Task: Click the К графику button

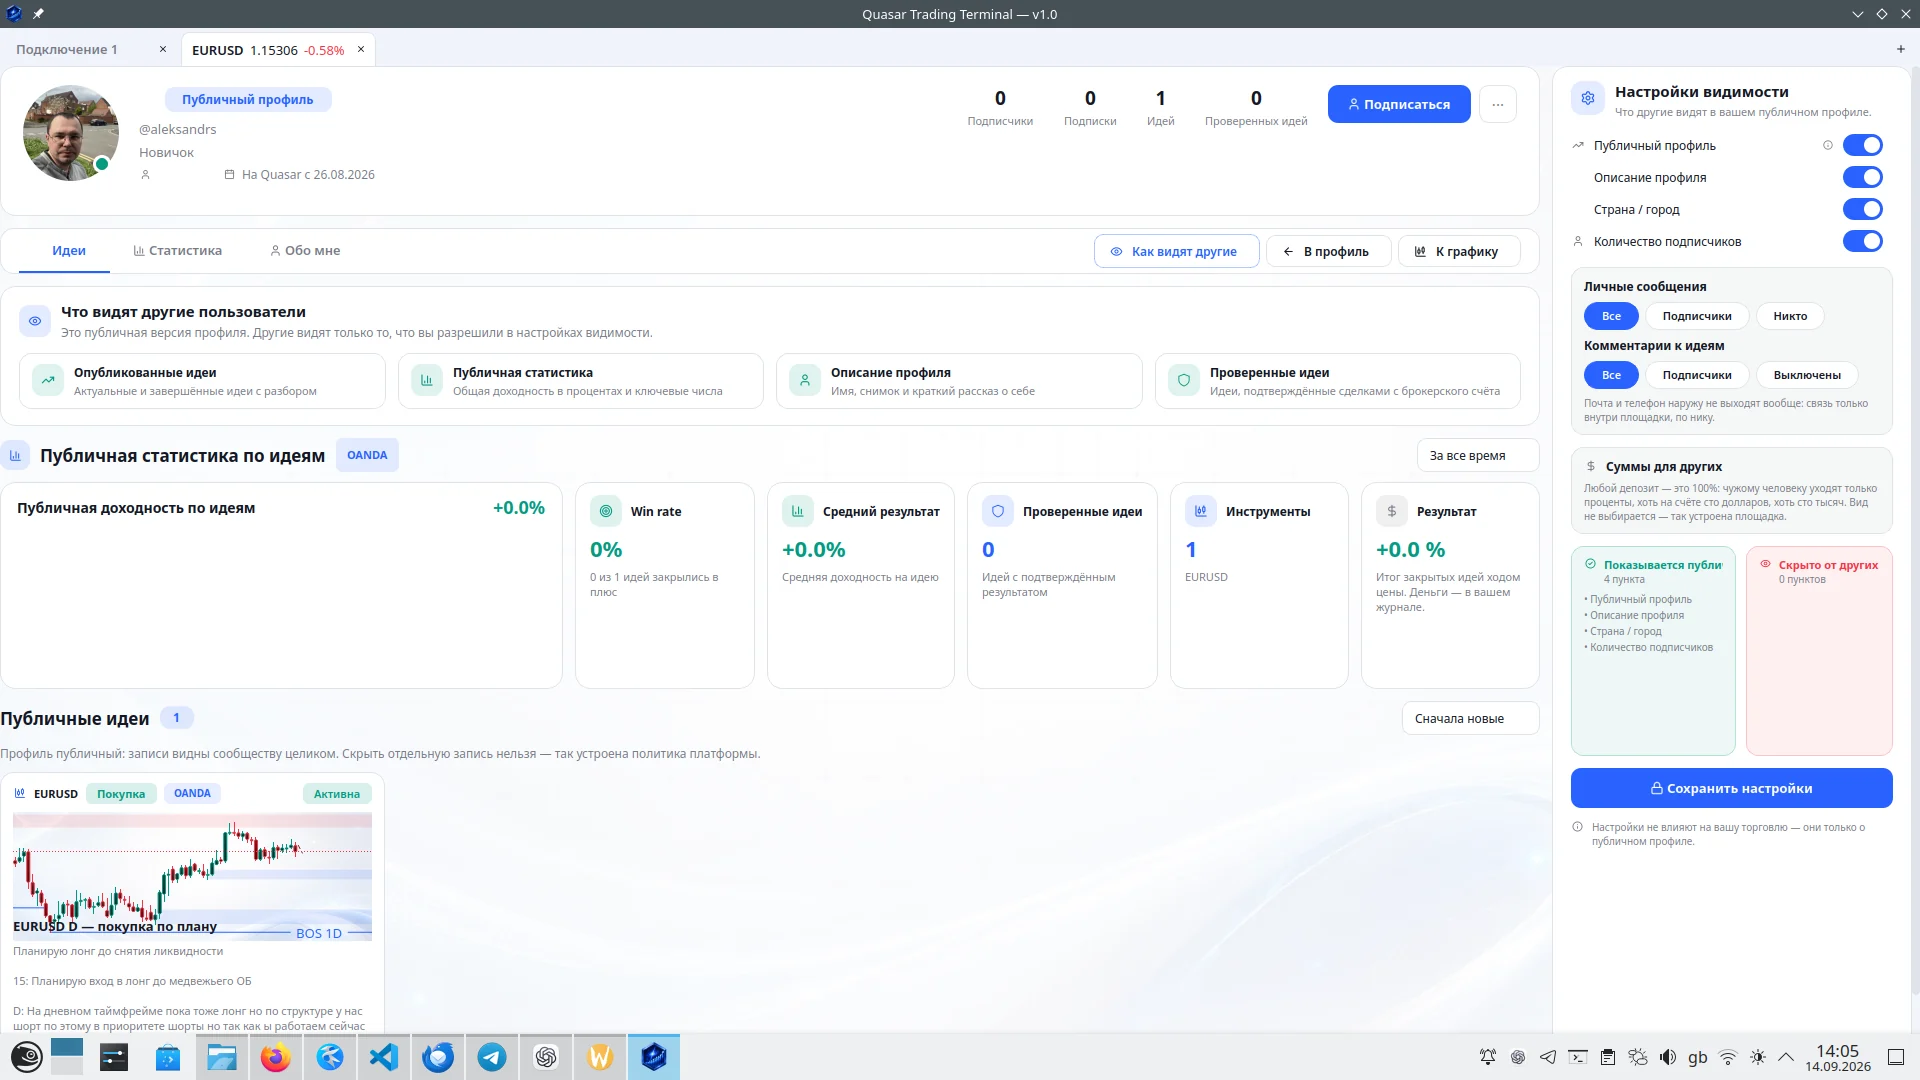Action: point(1459,251)
